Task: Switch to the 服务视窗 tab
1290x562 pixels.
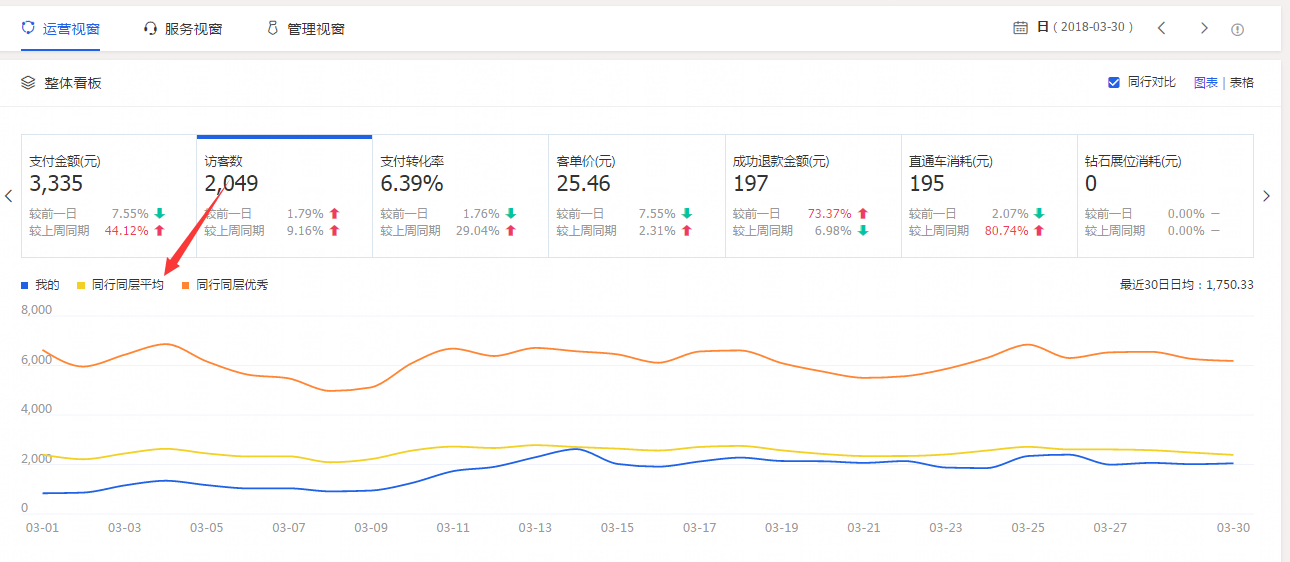Action: click(193, 29)
